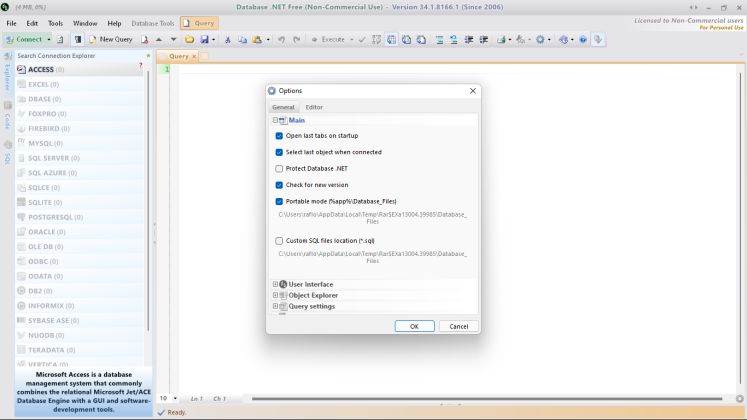
Task: Select MYSQL (0) in connection list
Action: [79, 143]
